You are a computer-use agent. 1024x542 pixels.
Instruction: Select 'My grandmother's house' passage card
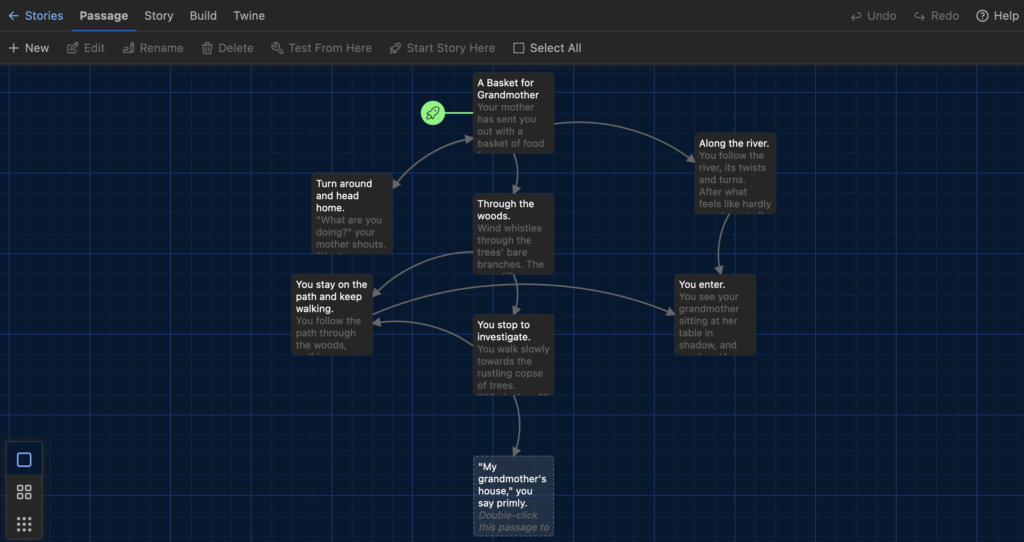[x=513, y=496]
